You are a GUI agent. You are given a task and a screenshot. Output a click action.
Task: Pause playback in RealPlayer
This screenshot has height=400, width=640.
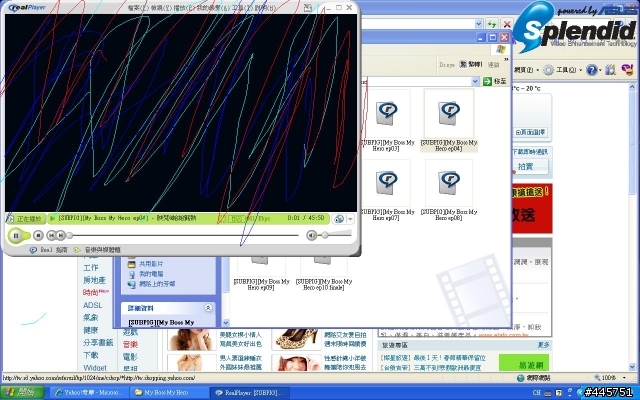16,236
